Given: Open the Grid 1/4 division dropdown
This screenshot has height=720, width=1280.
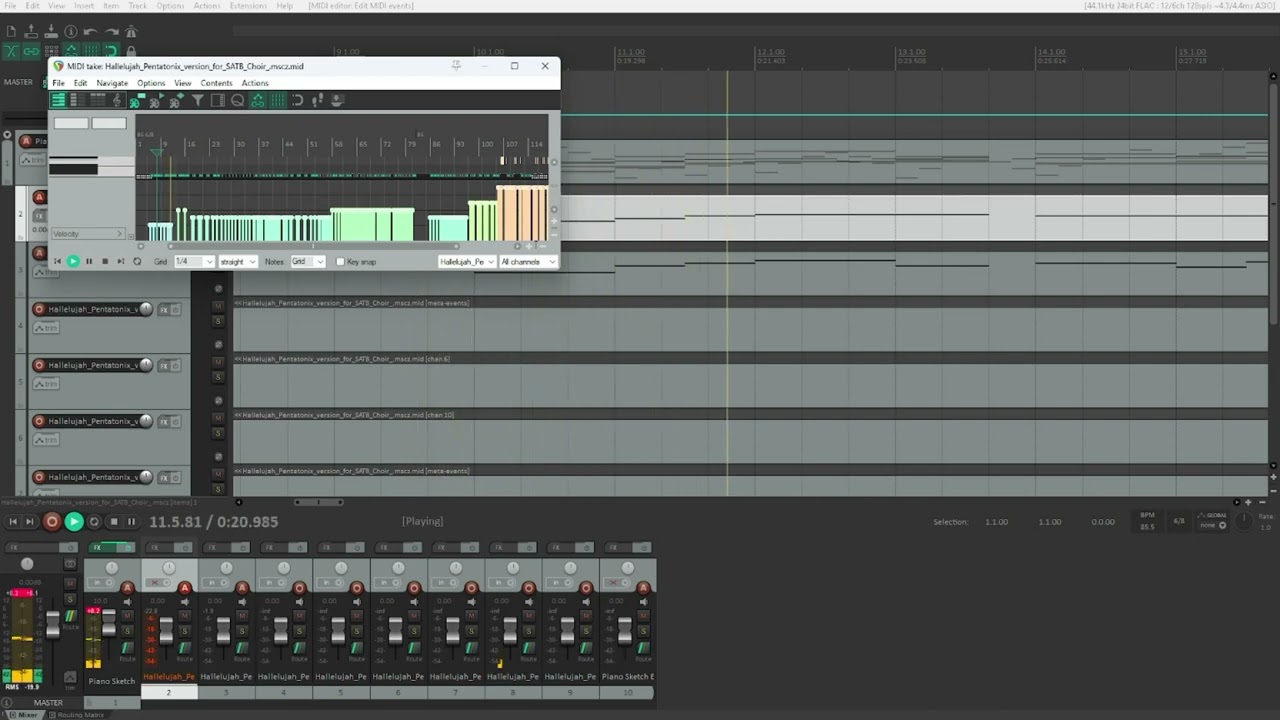Looking at the screenshot, I should click(x=194, y=262).
